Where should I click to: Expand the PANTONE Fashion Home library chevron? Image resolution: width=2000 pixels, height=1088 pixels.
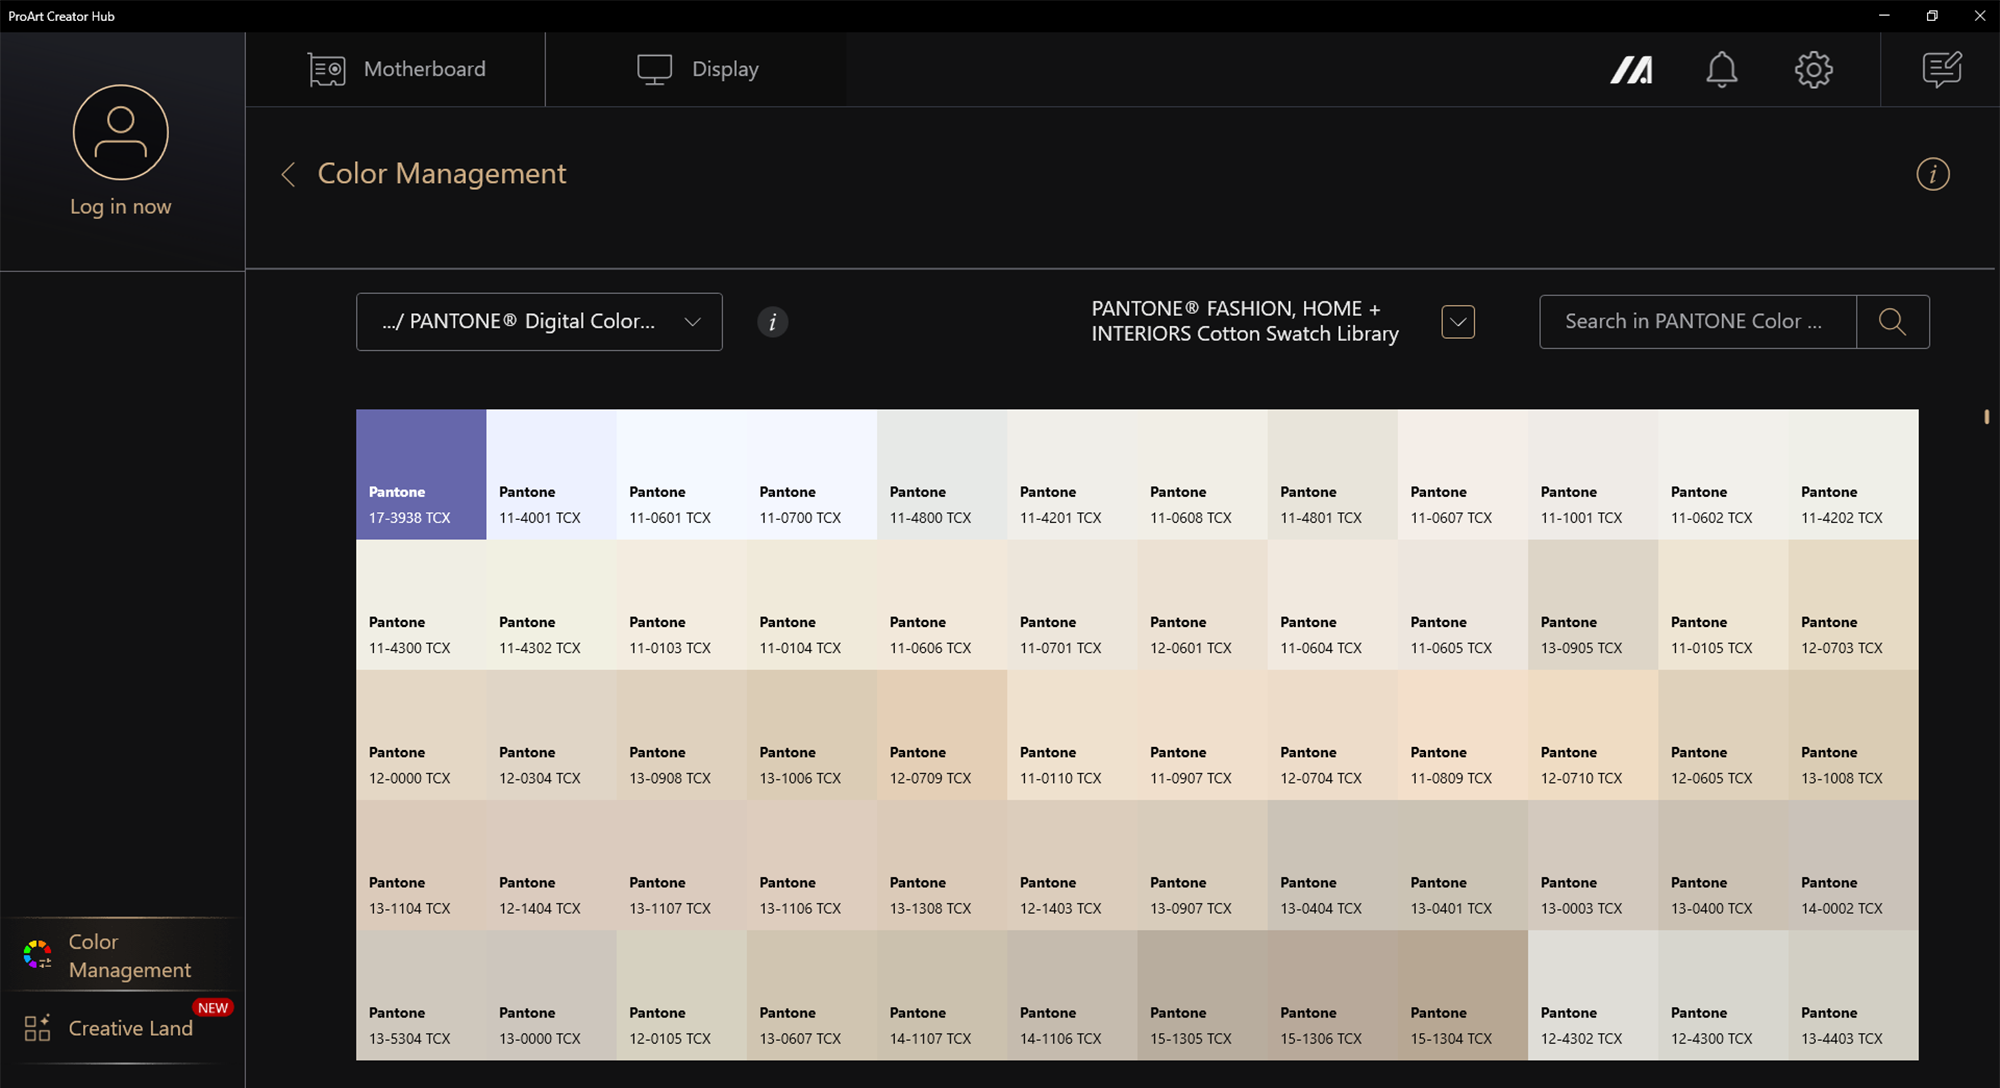click(x=1457, y=322)
